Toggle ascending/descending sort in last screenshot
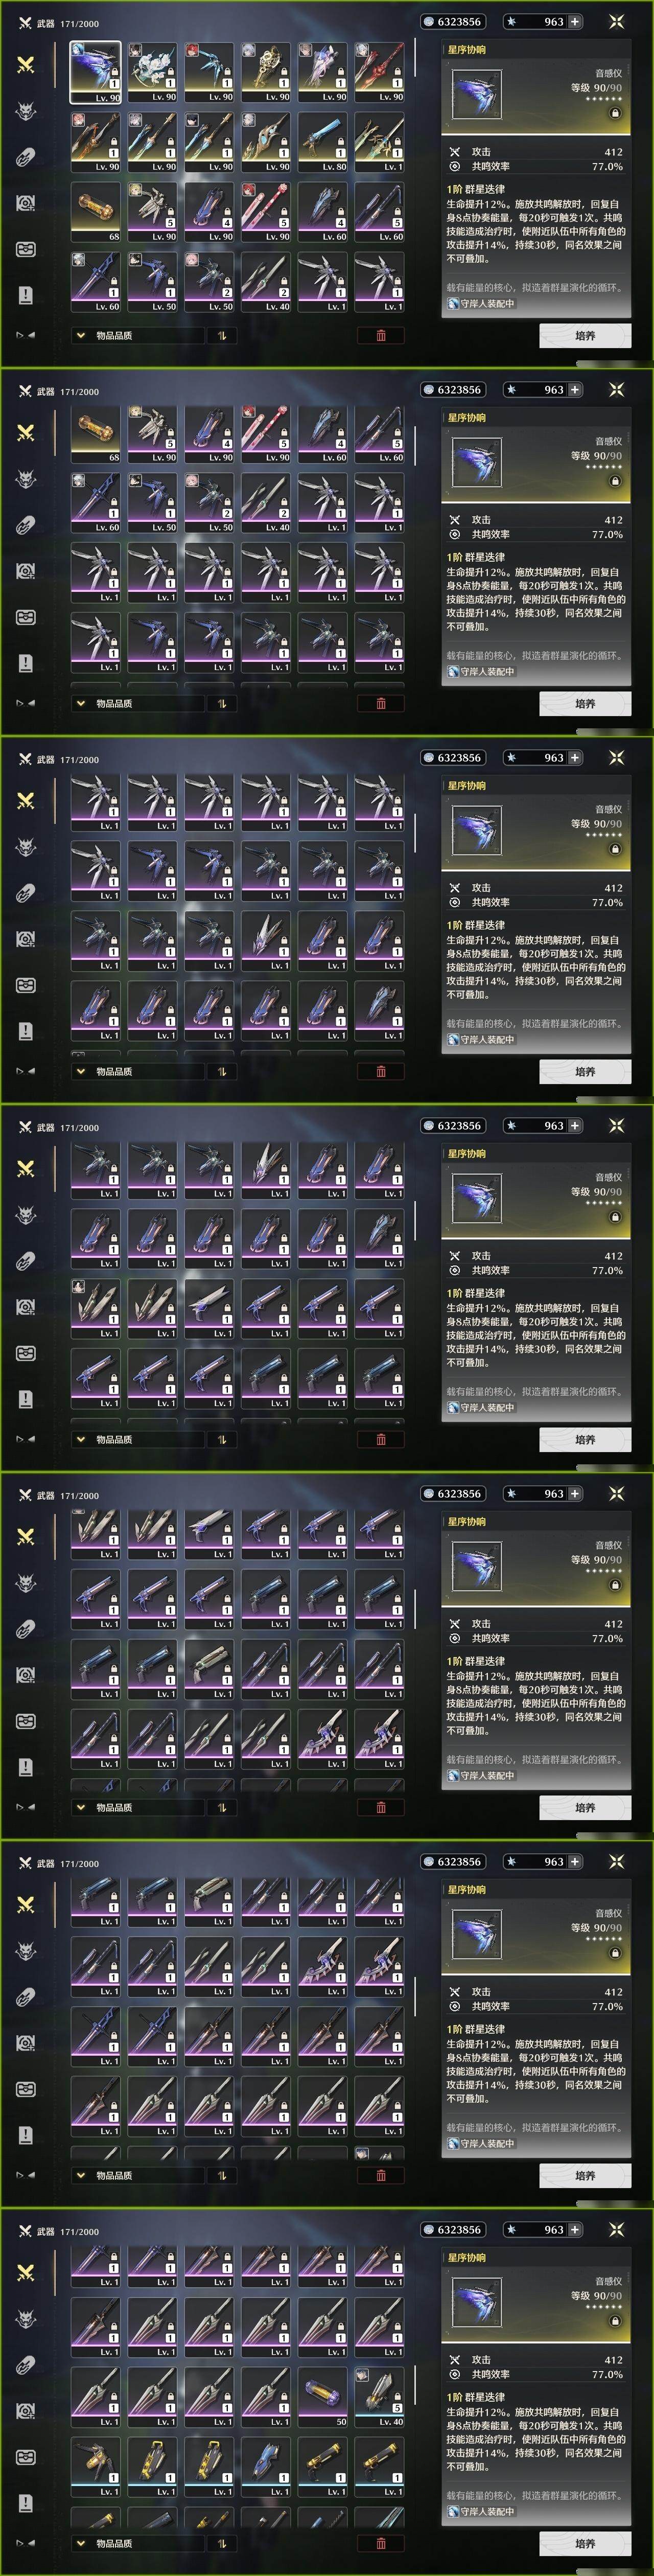 pos(221,2544)
